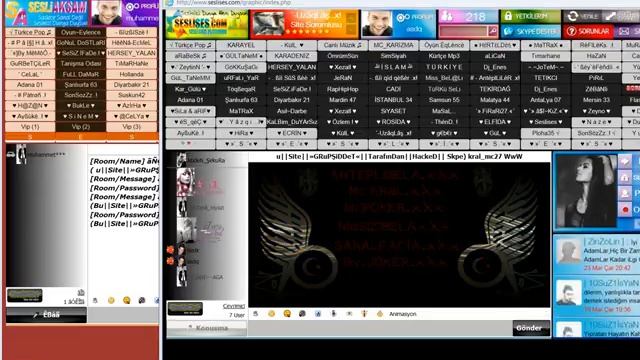640x360 pixels.
Task: Pick the orange winking emoji in seslises toolbar
Action: pyautogui.click(x=287, y=313)
